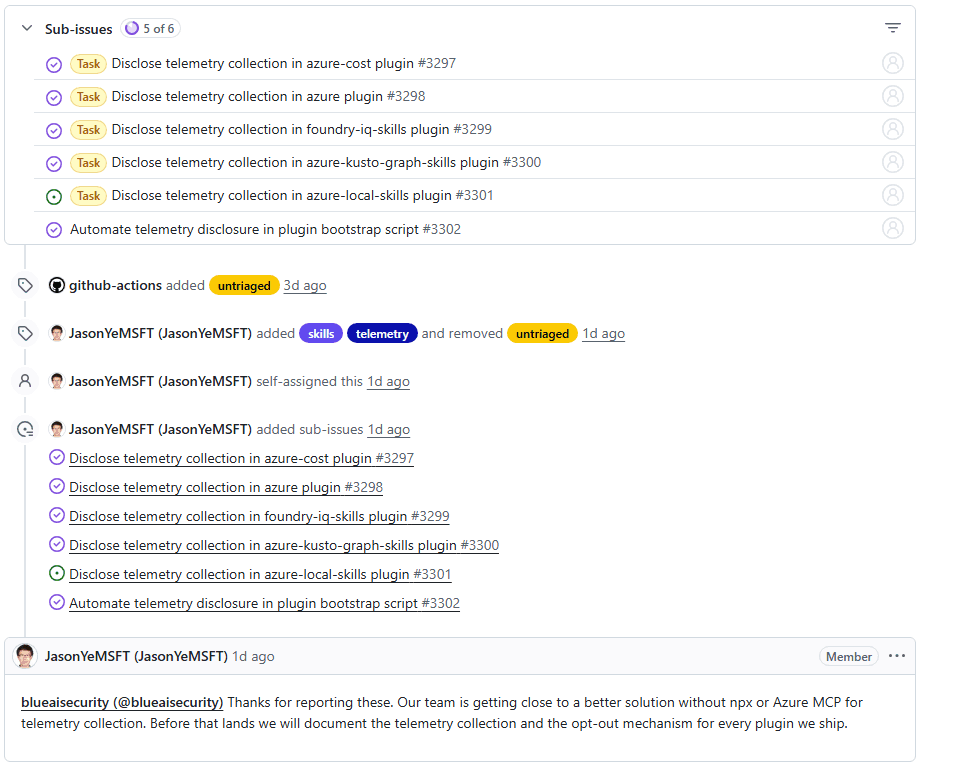Click tag icon of github-actions label event
The image size is (960, 765).
point(25,285)
